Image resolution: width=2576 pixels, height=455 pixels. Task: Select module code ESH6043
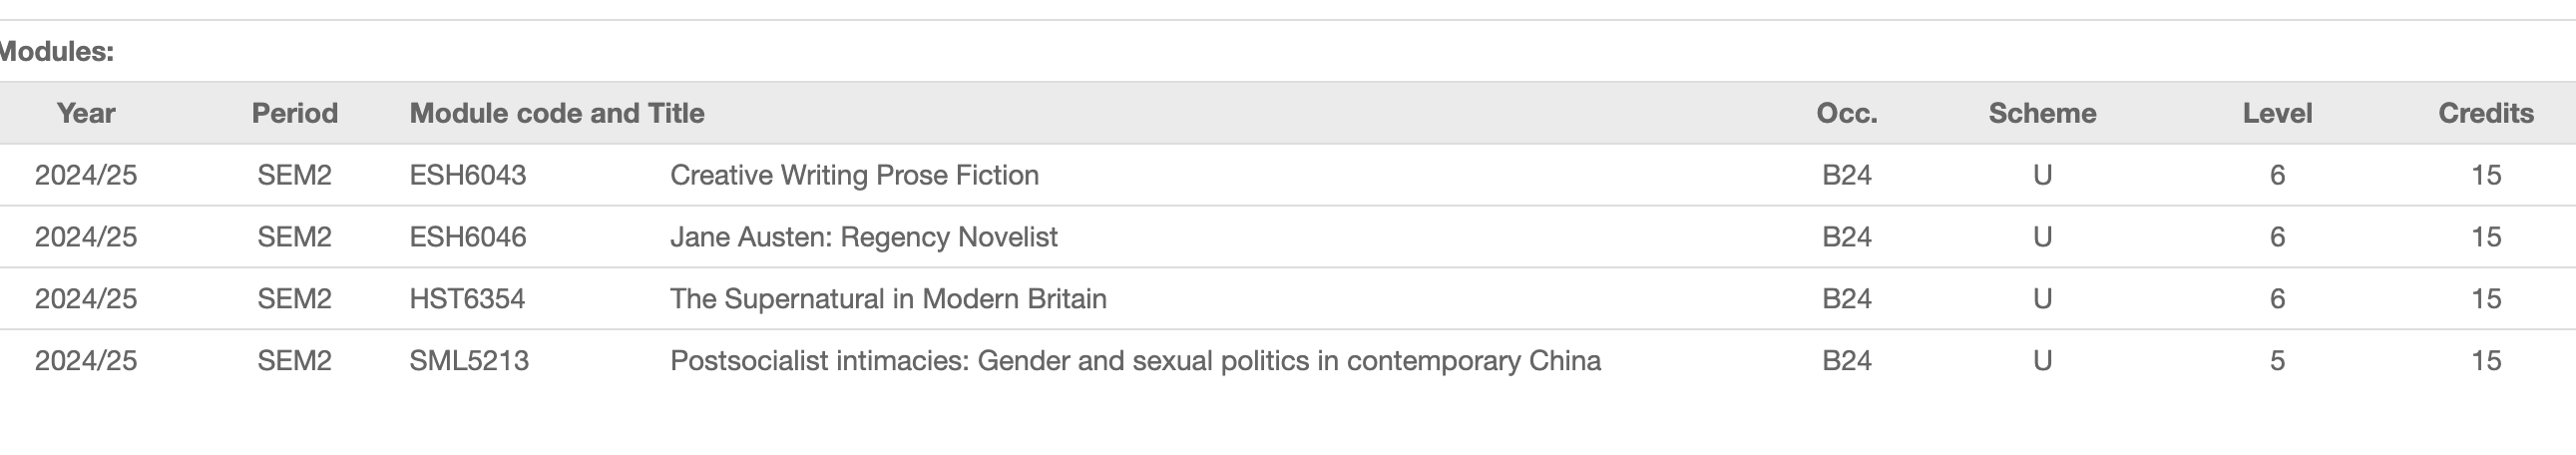coord(468,175)
